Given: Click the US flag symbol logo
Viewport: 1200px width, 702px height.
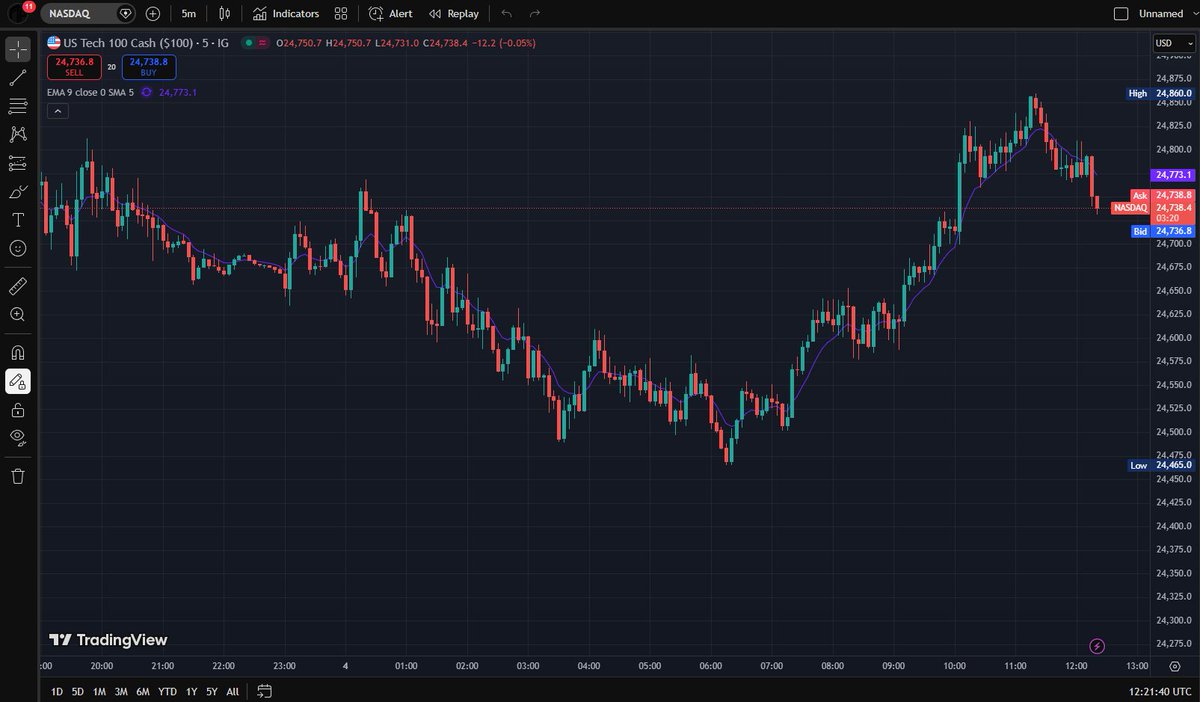Looking at the screenshot, I should coord(53,42).
